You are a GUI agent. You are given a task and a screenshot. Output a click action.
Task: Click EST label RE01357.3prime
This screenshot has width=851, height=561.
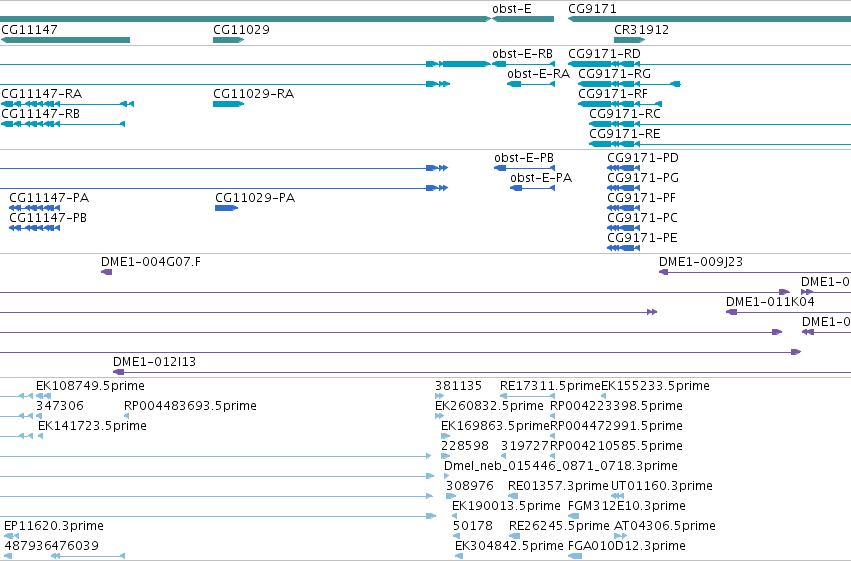[558, 487]
